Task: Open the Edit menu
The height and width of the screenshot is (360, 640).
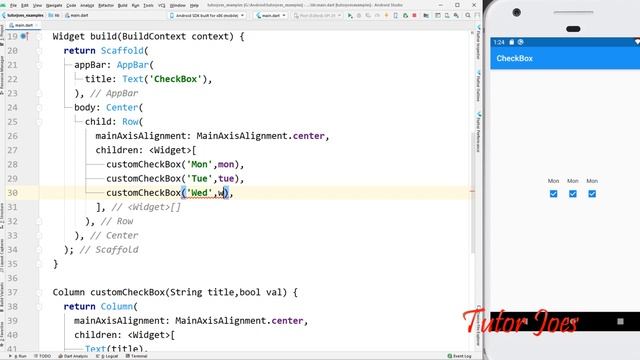Action: click(24, 5)
